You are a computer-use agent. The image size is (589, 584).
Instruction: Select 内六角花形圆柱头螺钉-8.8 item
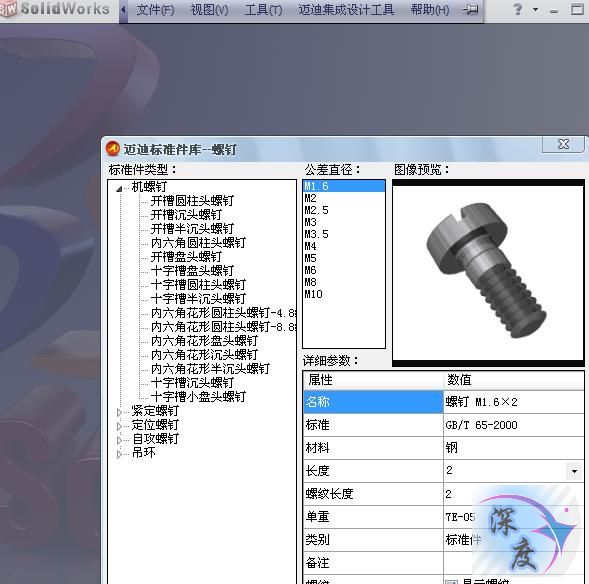tap(224, 327)
